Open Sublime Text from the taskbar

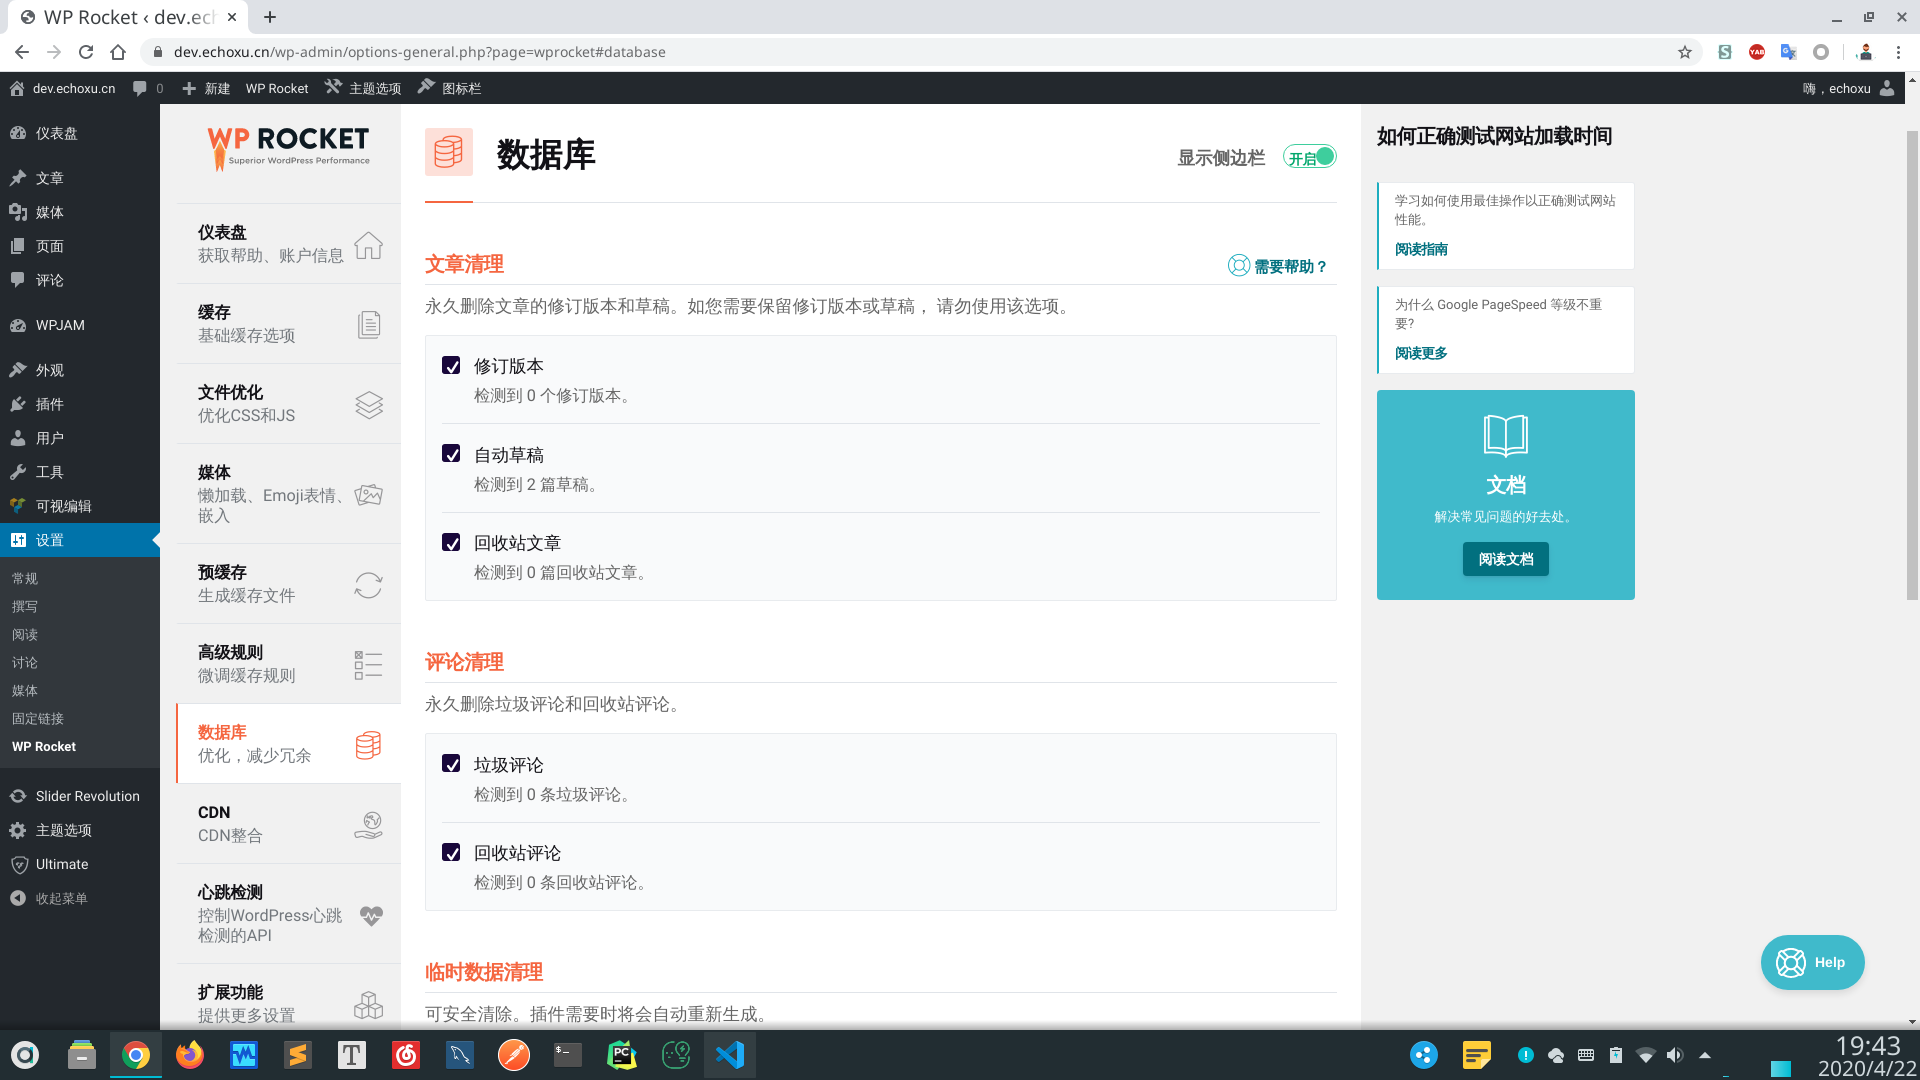click(298, 1055)
